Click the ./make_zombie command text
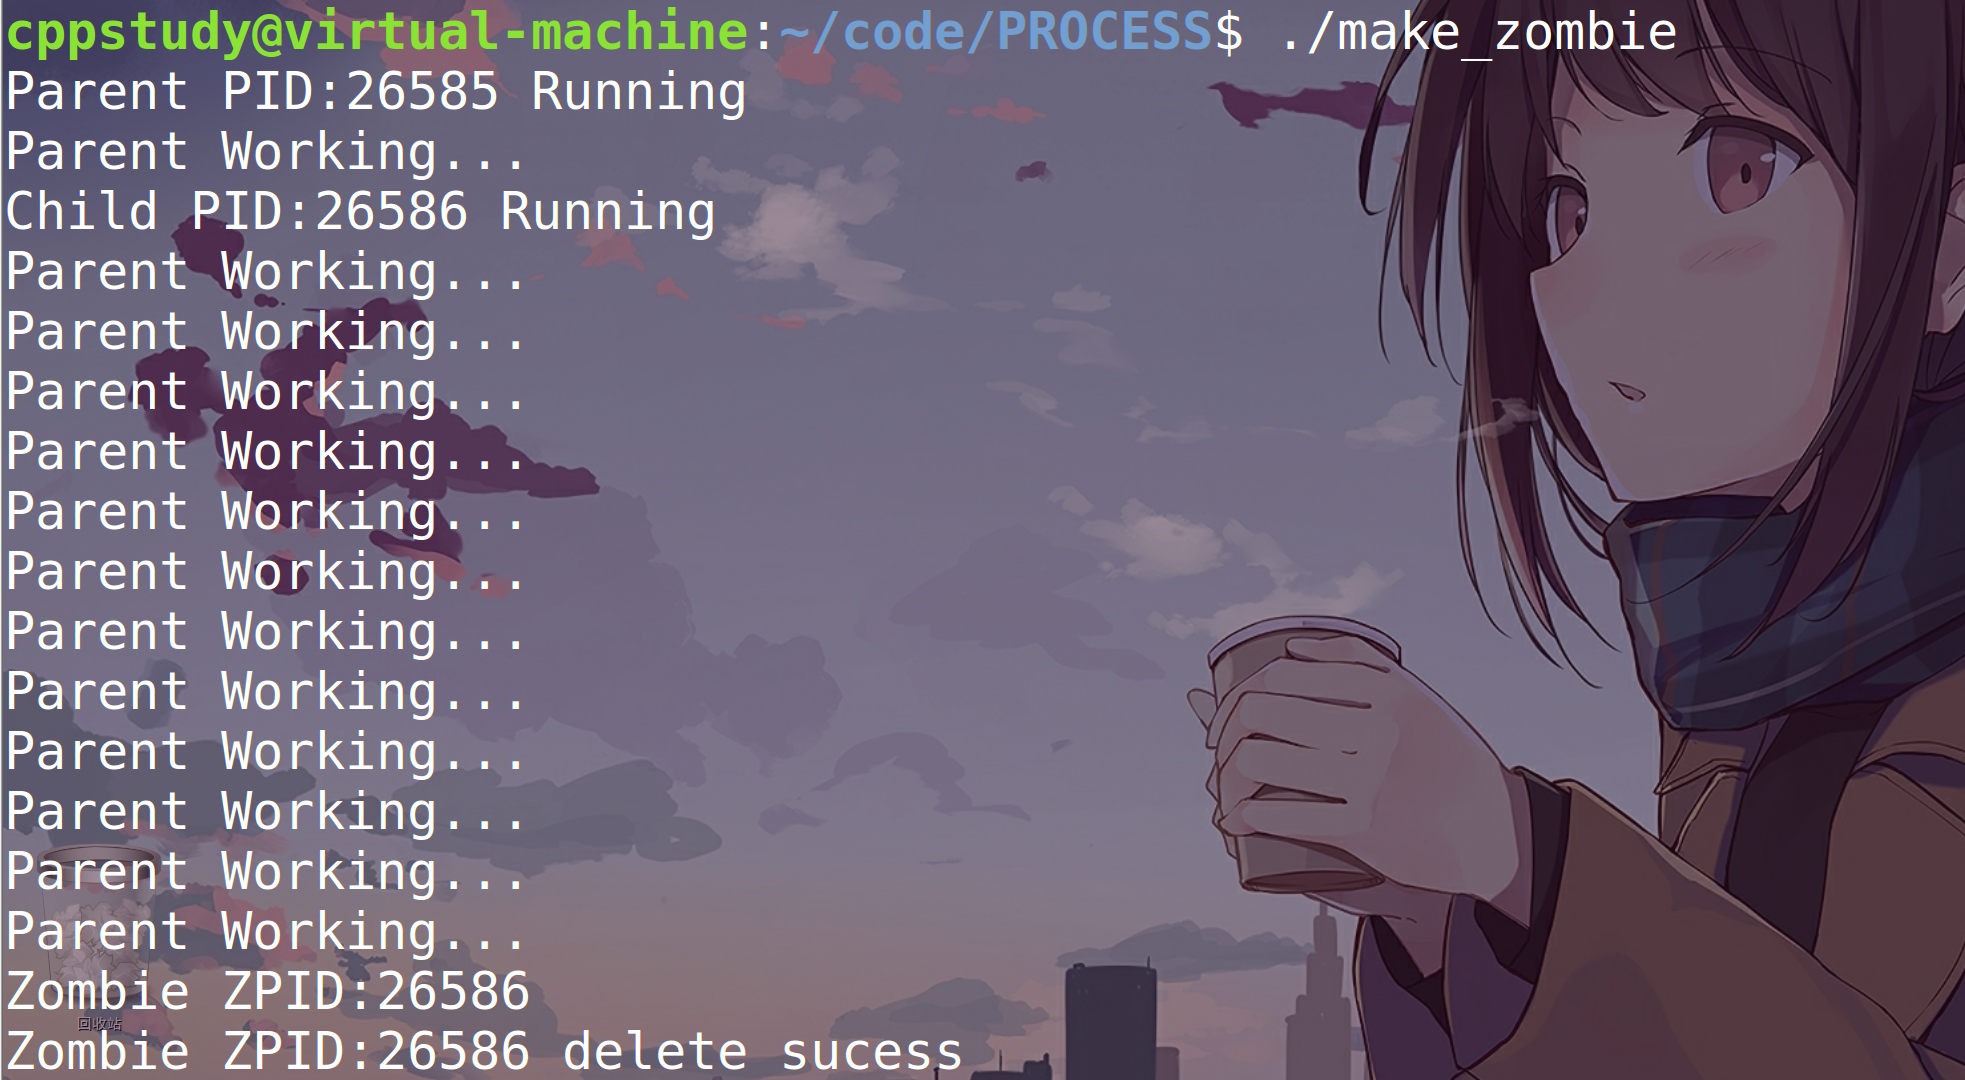The width and height of the screenshot is (1965, 1080). [1478, 32]
